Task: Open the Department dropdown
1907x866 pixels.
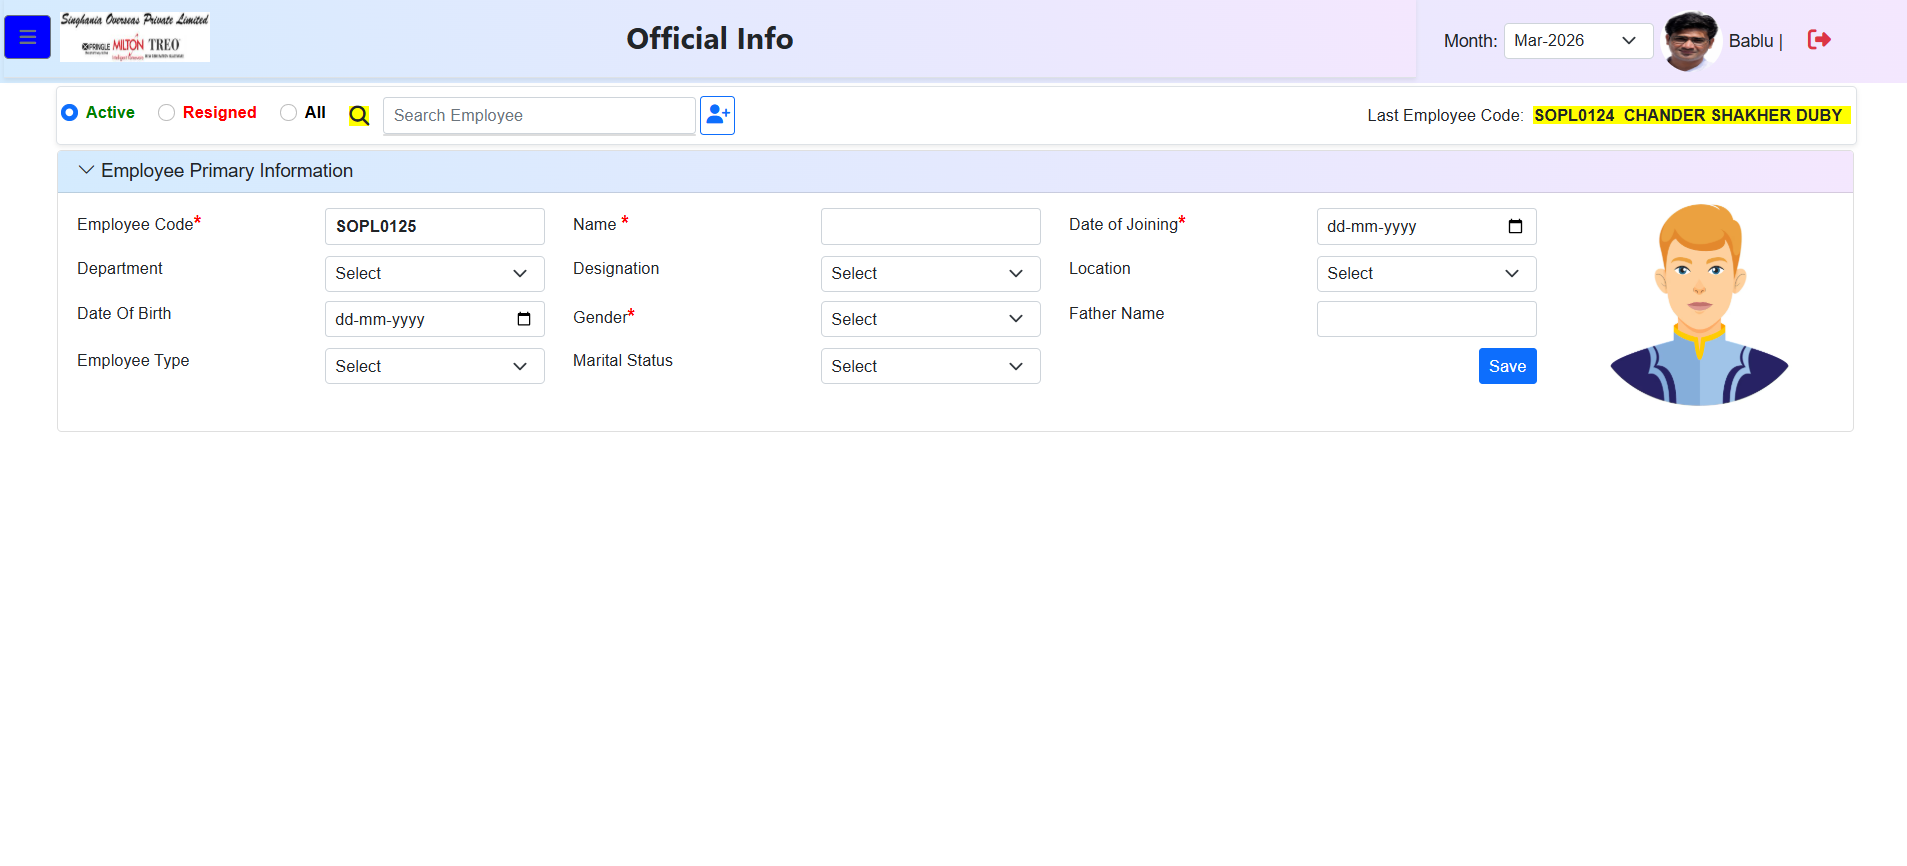Action: pyautogui.click(x=434, y=274)
